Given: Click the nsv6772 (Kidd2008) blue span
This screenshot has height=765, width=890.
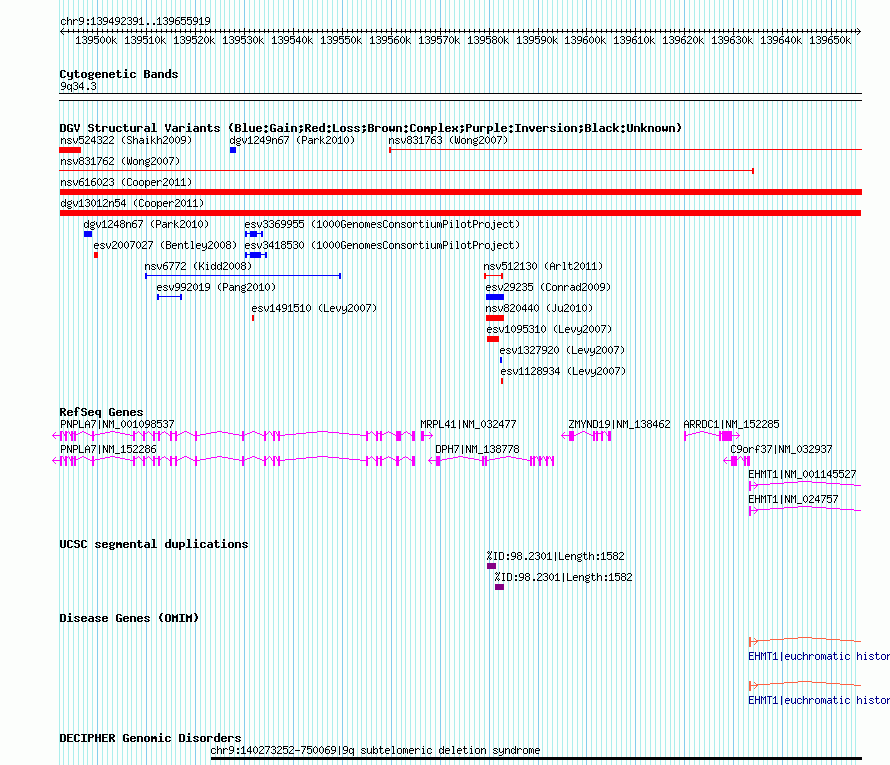Looking at the screenshot, I should tap(243, 276).
